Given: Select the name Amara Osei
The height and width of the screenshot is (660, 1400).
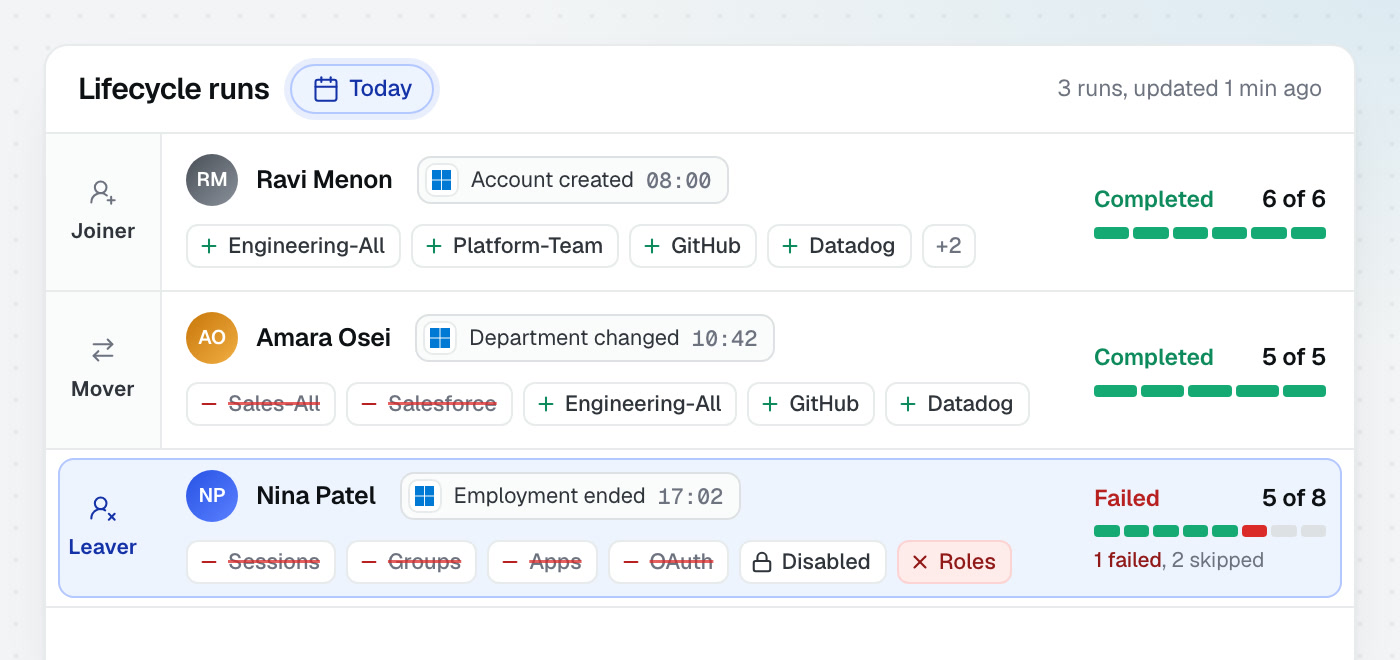Looking at the screenshot, I should click(x=323, y=338).
